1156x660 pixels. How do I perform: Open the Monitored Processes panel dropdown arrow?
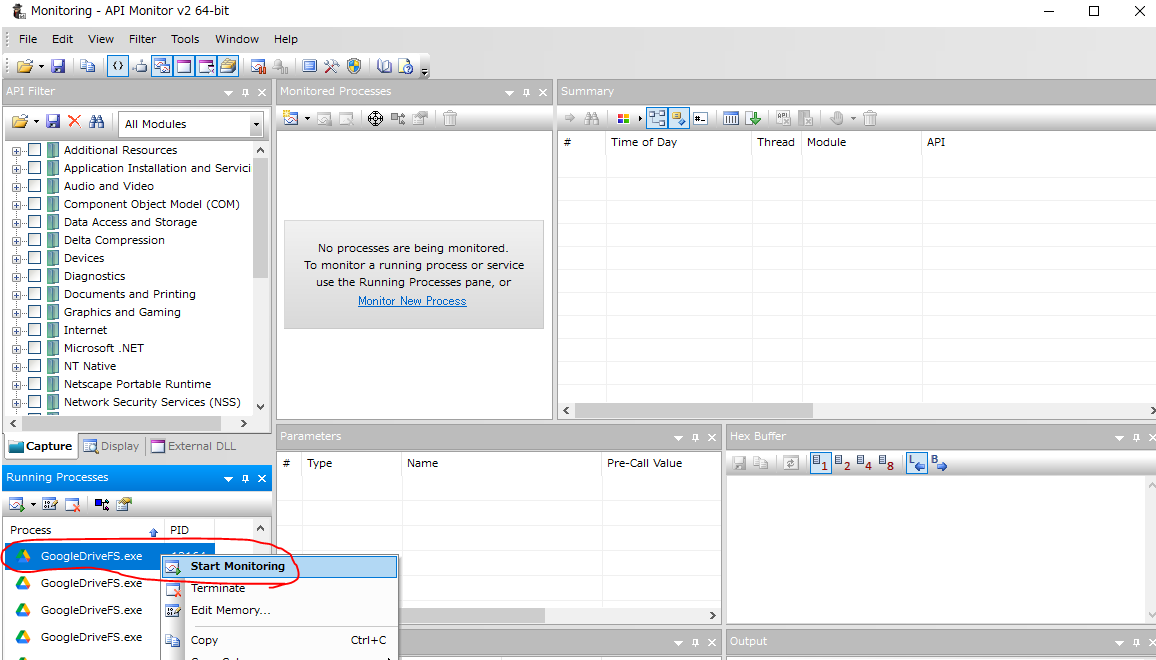[509, 92]
